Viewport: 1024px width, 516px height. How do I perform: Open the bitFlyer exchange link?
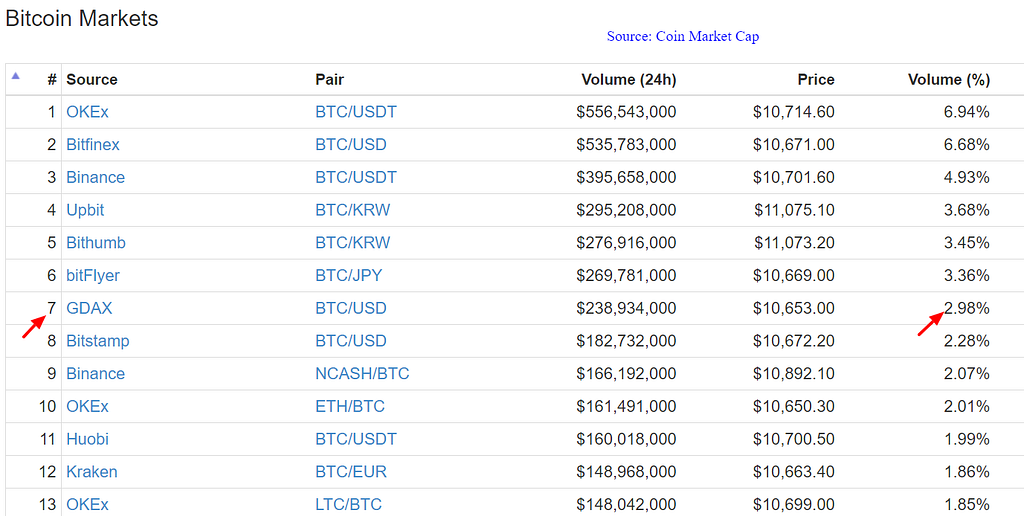pos(93,276)
